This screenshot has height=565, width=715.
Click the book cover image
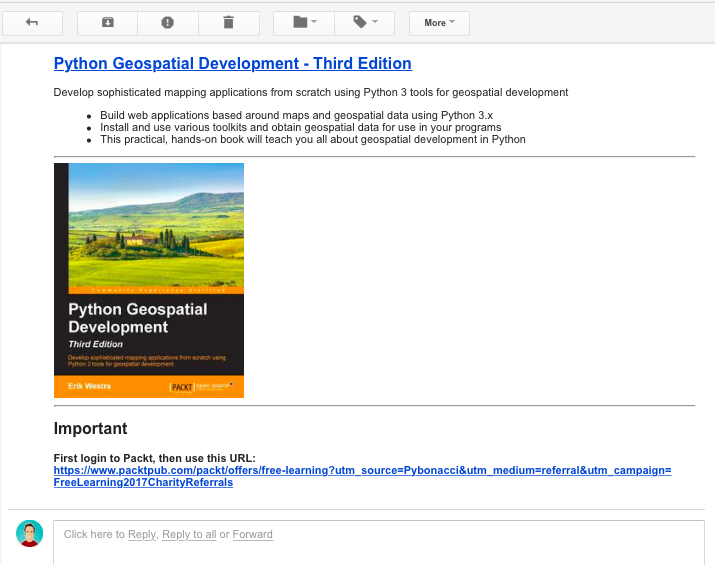point(149,280)
